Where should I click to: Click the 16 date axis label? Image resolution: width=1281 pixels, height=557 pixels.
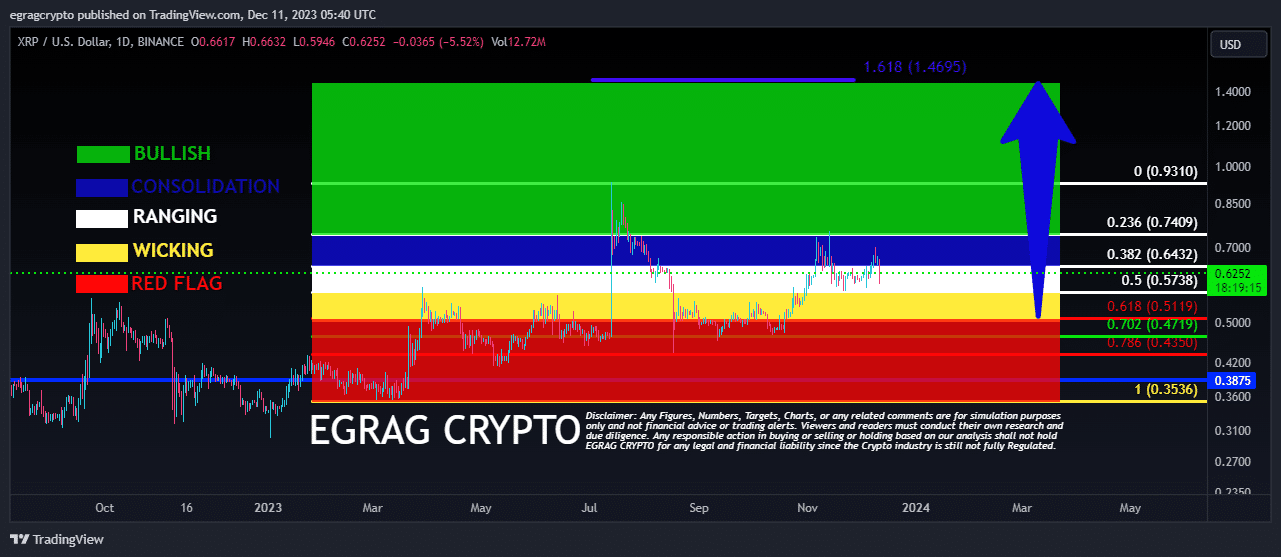pyautogui.click(x=186, y=508)
